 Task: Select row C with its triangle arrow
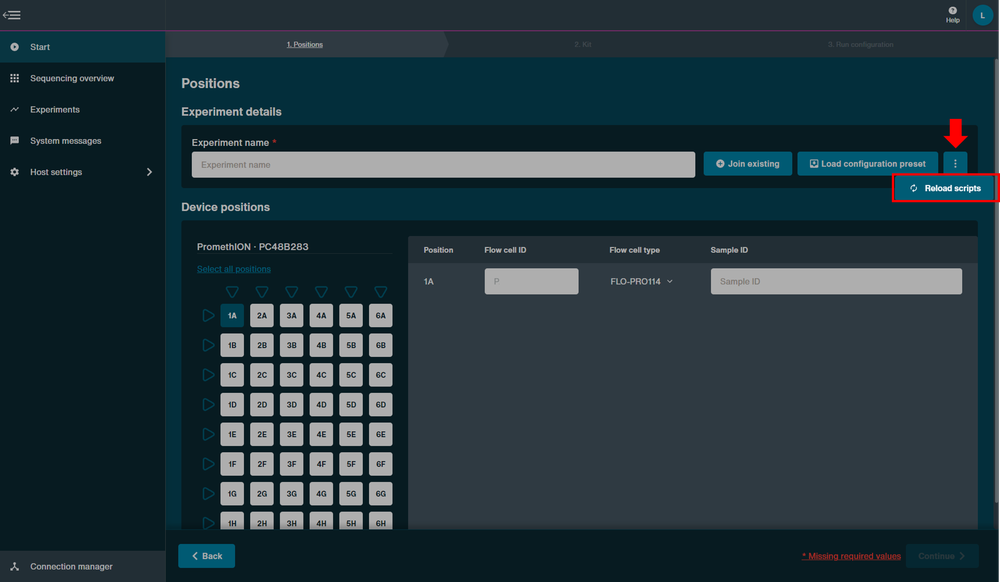[208, 375]
